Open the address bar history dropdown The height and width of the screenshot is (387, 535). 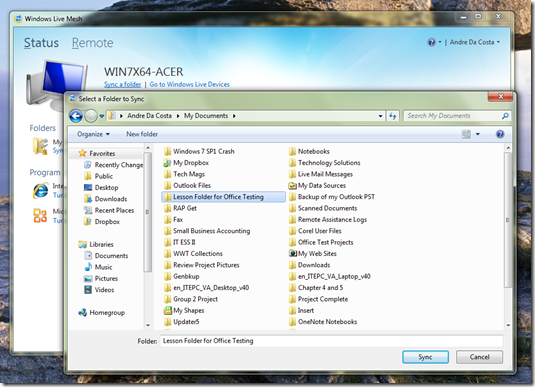pyautogui.click(x=380, y=116)
